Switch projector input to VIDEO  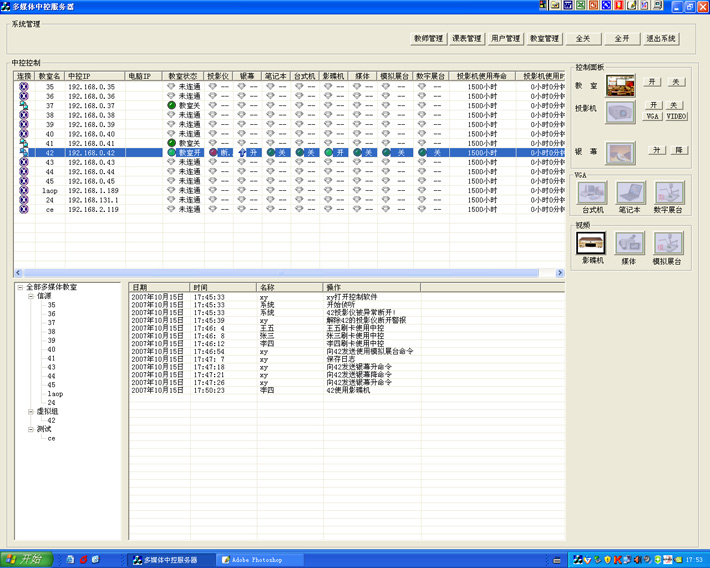[x=677, y=116]
